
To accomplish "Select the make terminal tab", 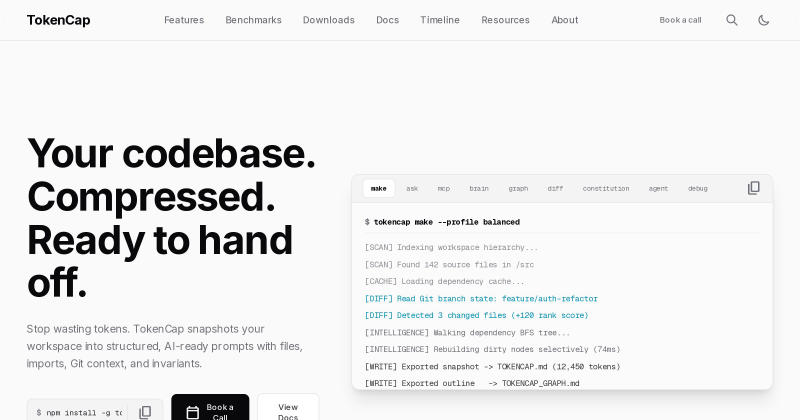I will coord(379,188).
